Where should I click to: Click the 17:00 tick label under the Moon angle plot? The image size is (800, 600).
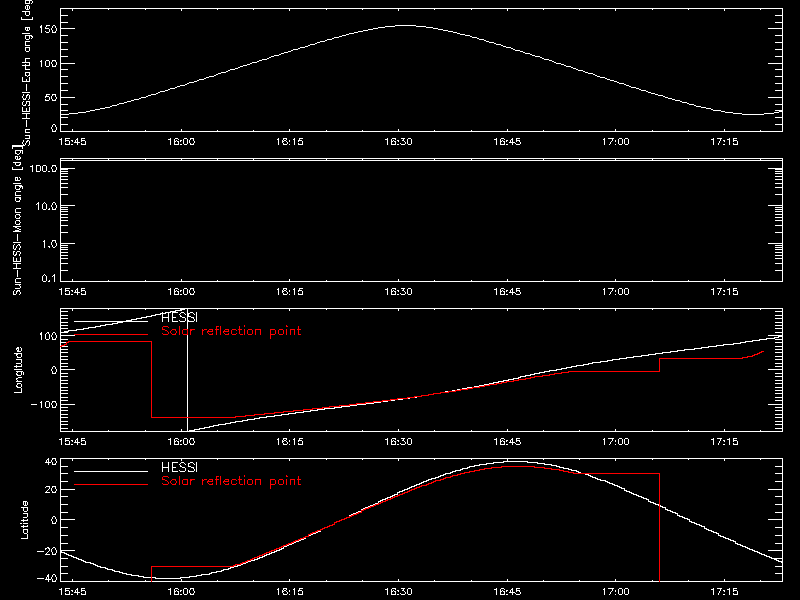coord(615,291)
